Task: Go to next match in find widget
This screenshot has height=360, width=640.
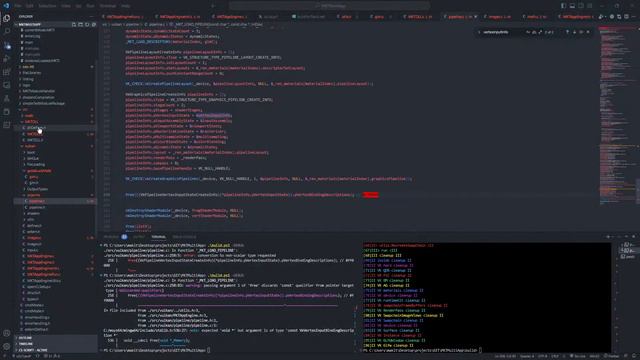Action: [574, 32]
